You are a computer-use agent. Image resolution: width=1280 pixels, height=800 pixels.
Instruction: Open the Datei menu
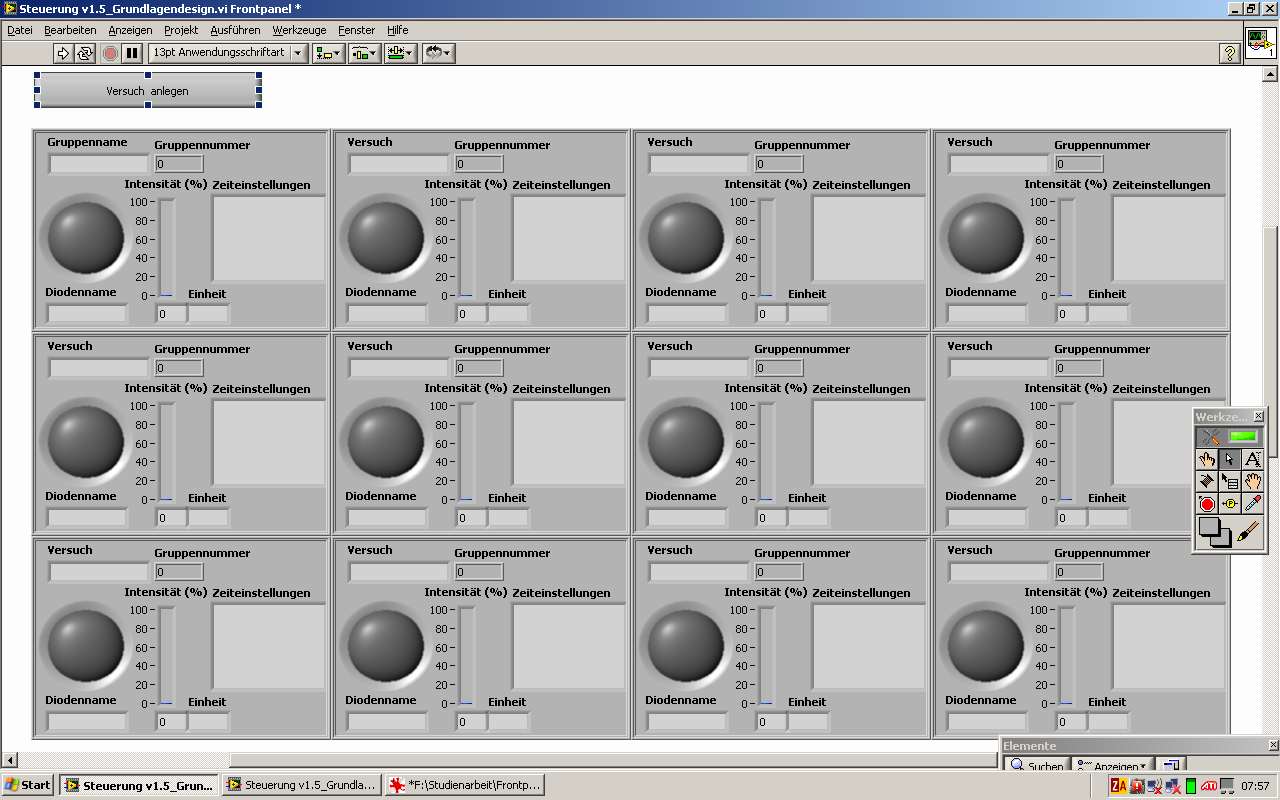click(20, 30)
